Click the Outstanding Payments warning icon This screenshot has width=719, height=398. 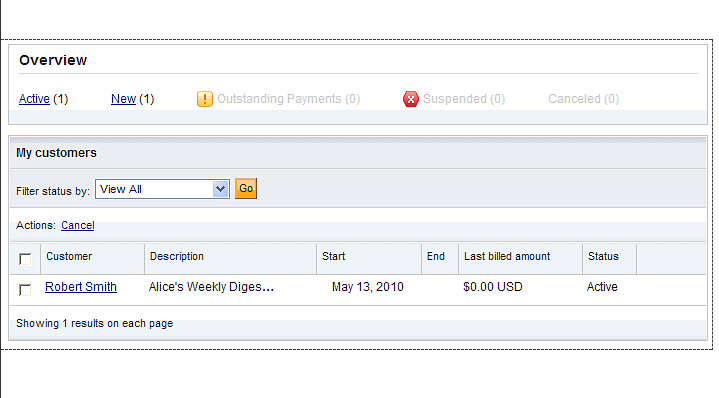[205, 99]
